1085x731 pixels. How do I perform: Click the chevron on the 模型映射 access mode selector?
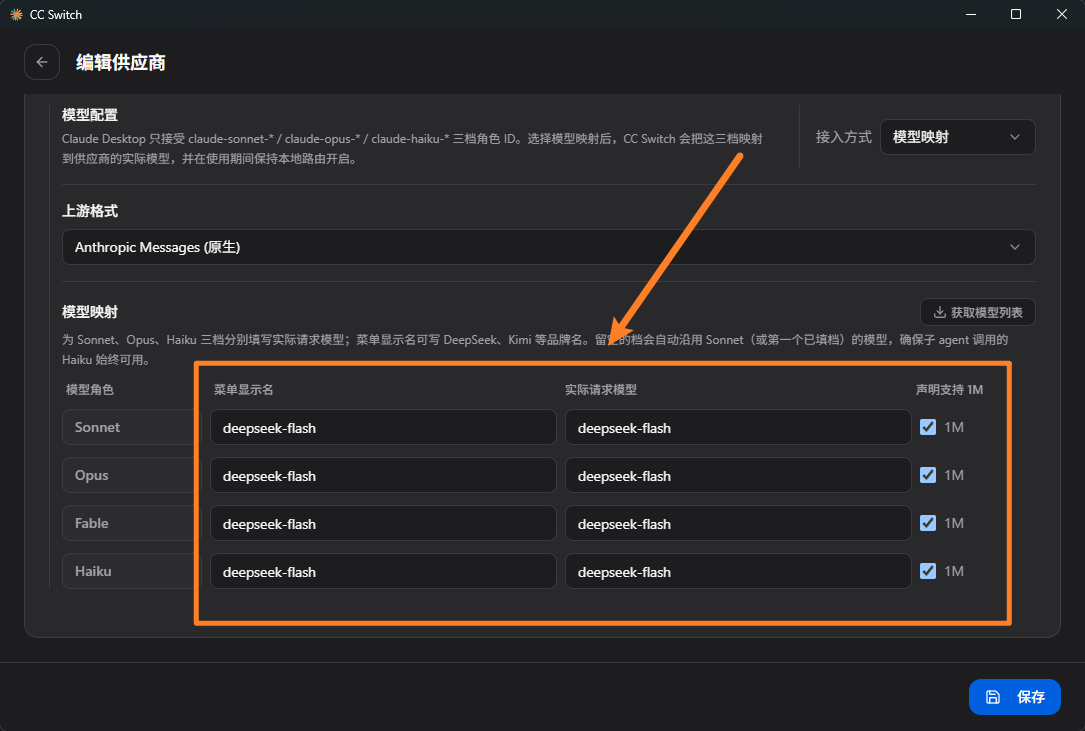pos(1014,137)
